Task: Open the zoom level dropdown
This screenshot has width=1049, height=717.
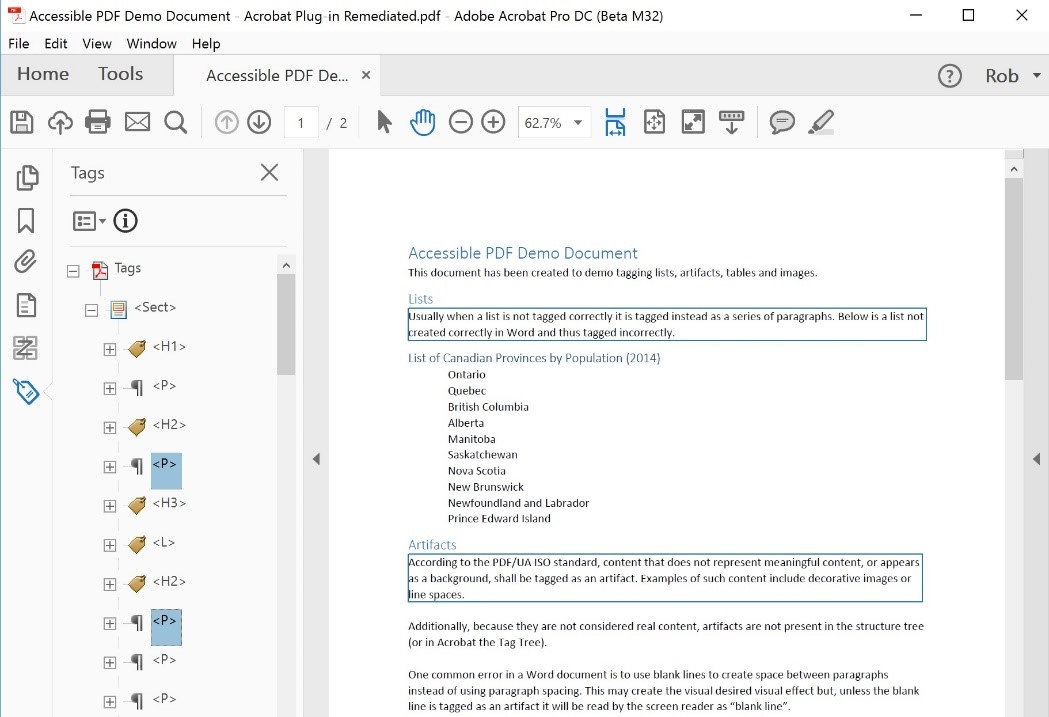Action: tap(578, 123)
